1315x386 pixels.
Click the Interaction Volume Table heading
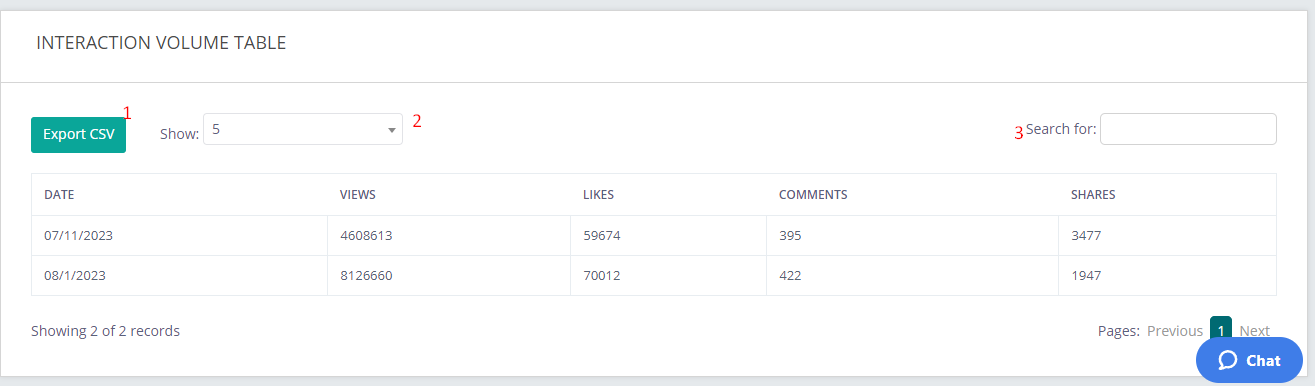coord(161,43)
